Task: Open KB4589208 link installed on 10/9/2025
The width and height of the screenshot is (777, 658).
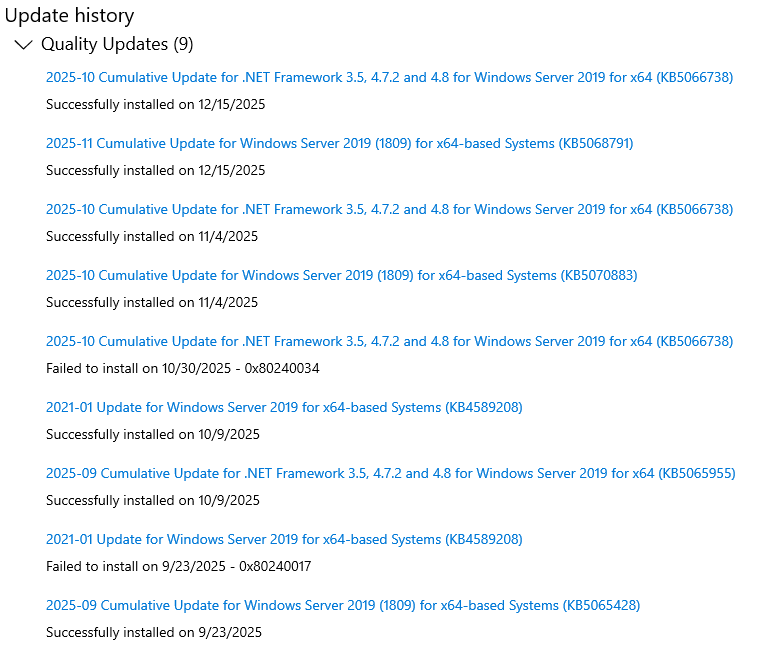Action: coord(284,407)
